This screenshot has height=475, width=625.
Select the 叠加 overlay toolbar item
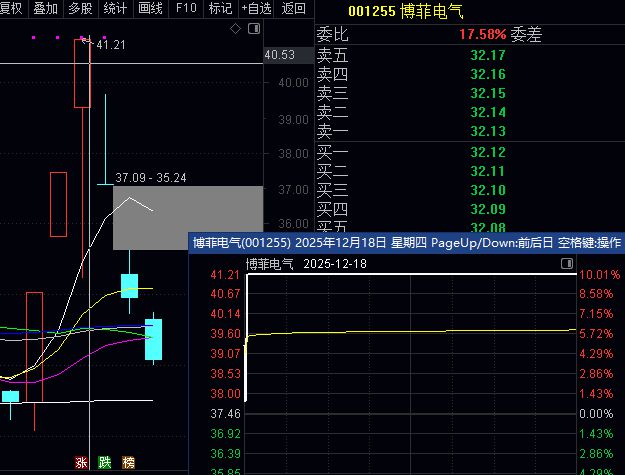pos(45,8)
